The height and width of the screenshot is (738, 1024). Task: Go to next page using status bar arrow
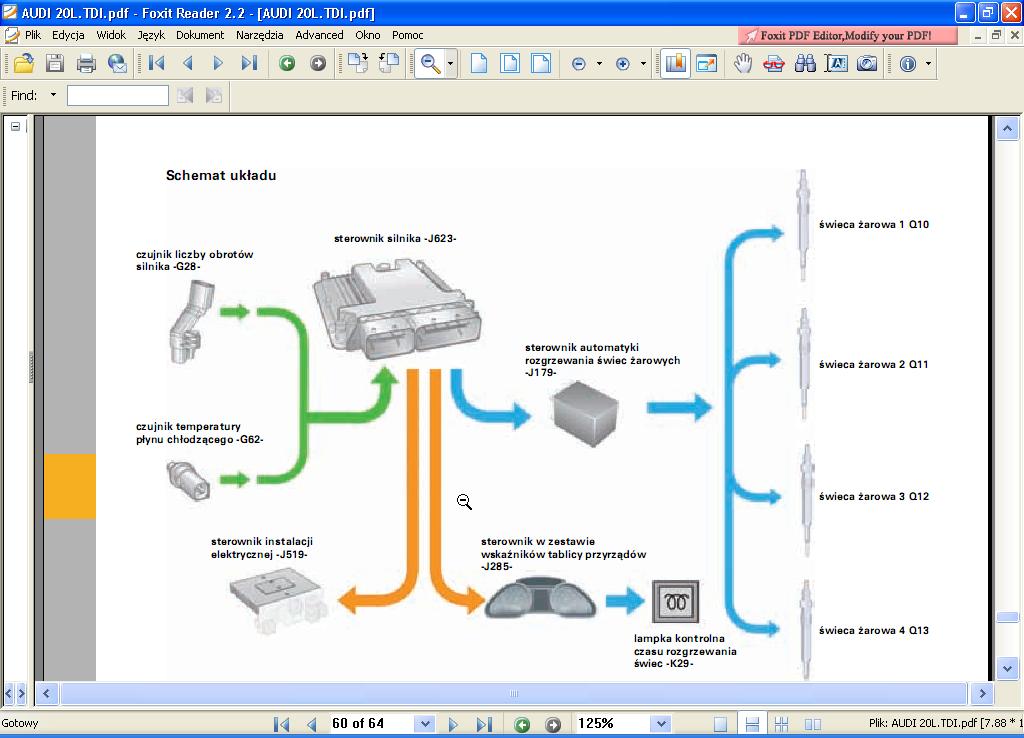click(453, 723)
